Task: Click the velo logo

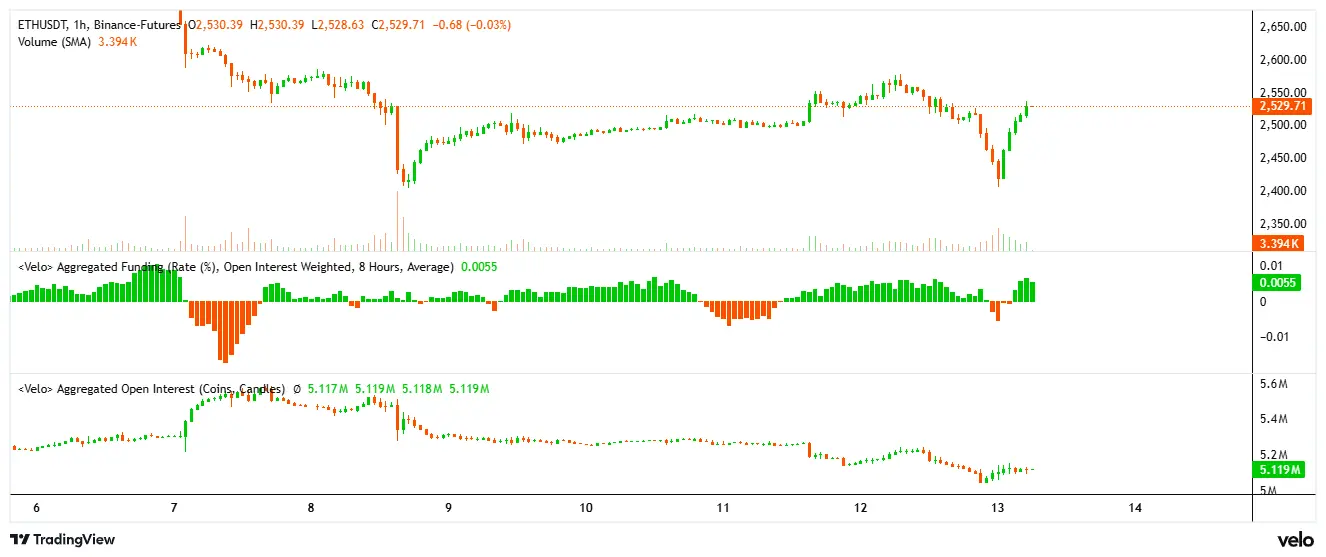Action: [x=1294, y=539]
